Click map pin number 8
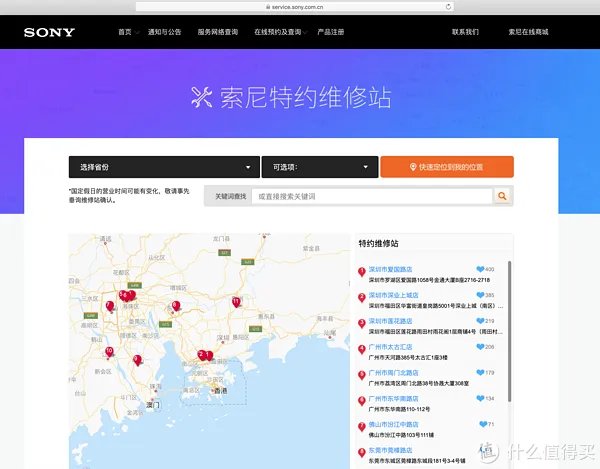 click(x=176, y=306)
